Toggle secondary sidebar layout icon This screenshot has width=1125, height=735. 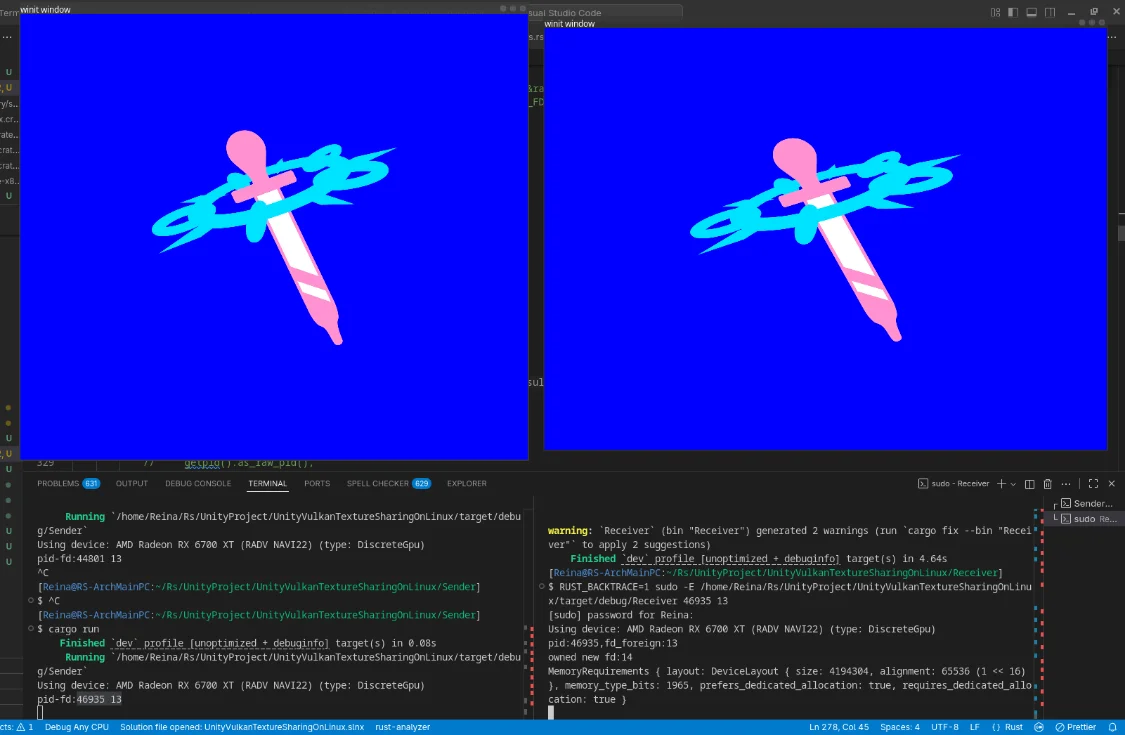1050,12
